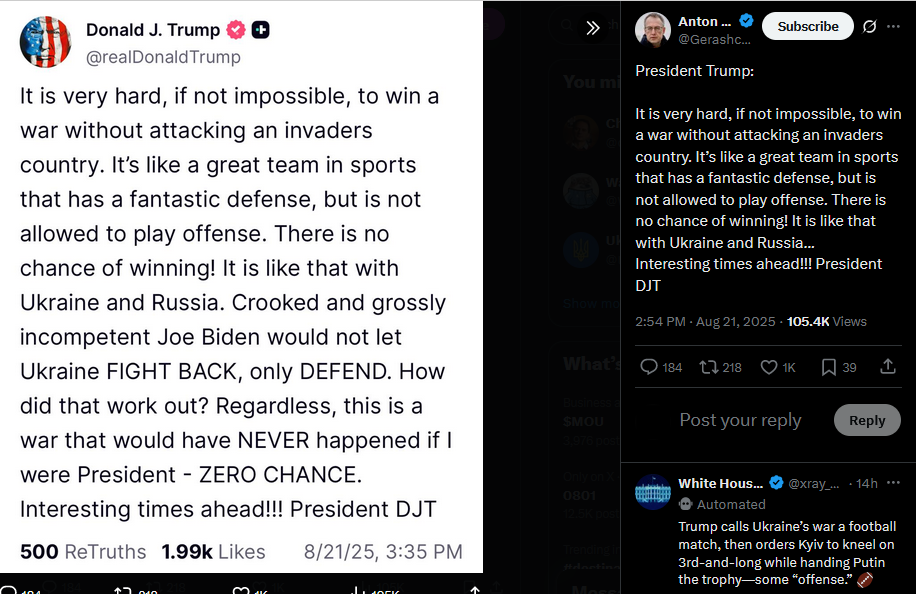The width and height of the screenshot is (916, 594).
Task: Click the gray Reply button
Action: 867,420
